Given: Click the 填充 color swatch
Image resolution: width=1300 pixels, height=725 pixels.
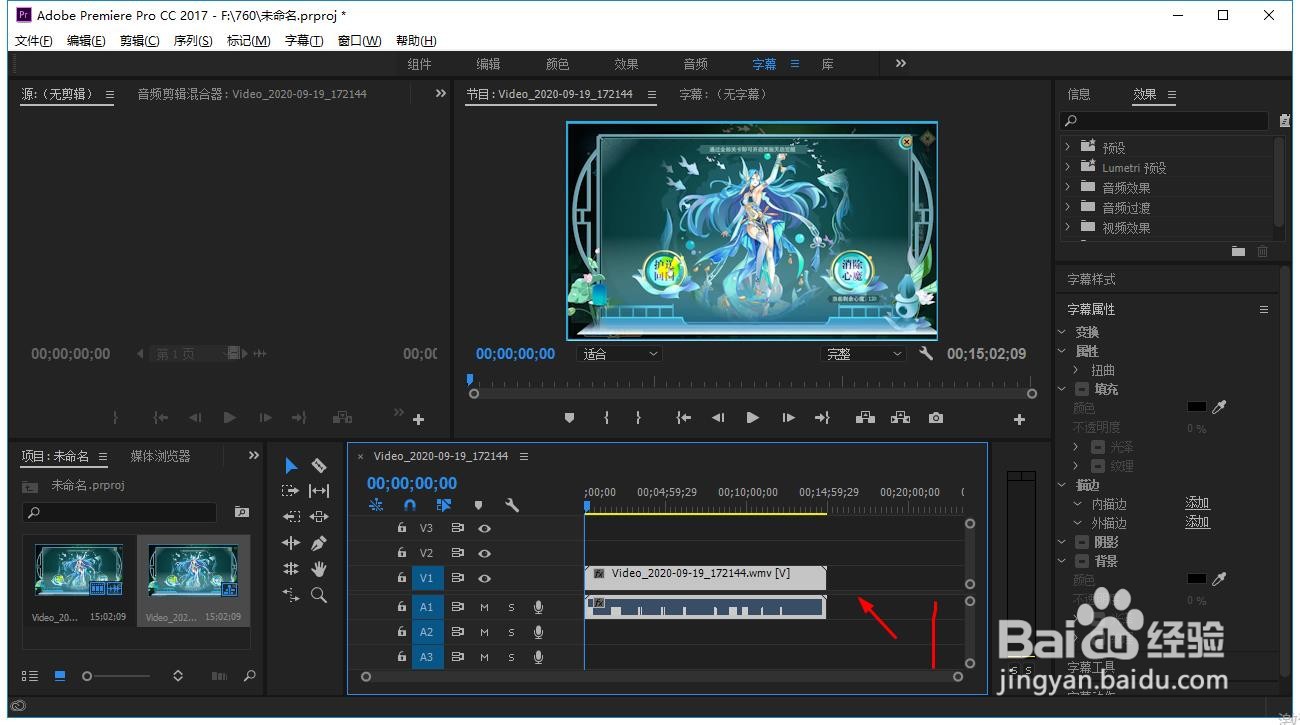Looking at the screenshot, I should tap(1196, 407).
